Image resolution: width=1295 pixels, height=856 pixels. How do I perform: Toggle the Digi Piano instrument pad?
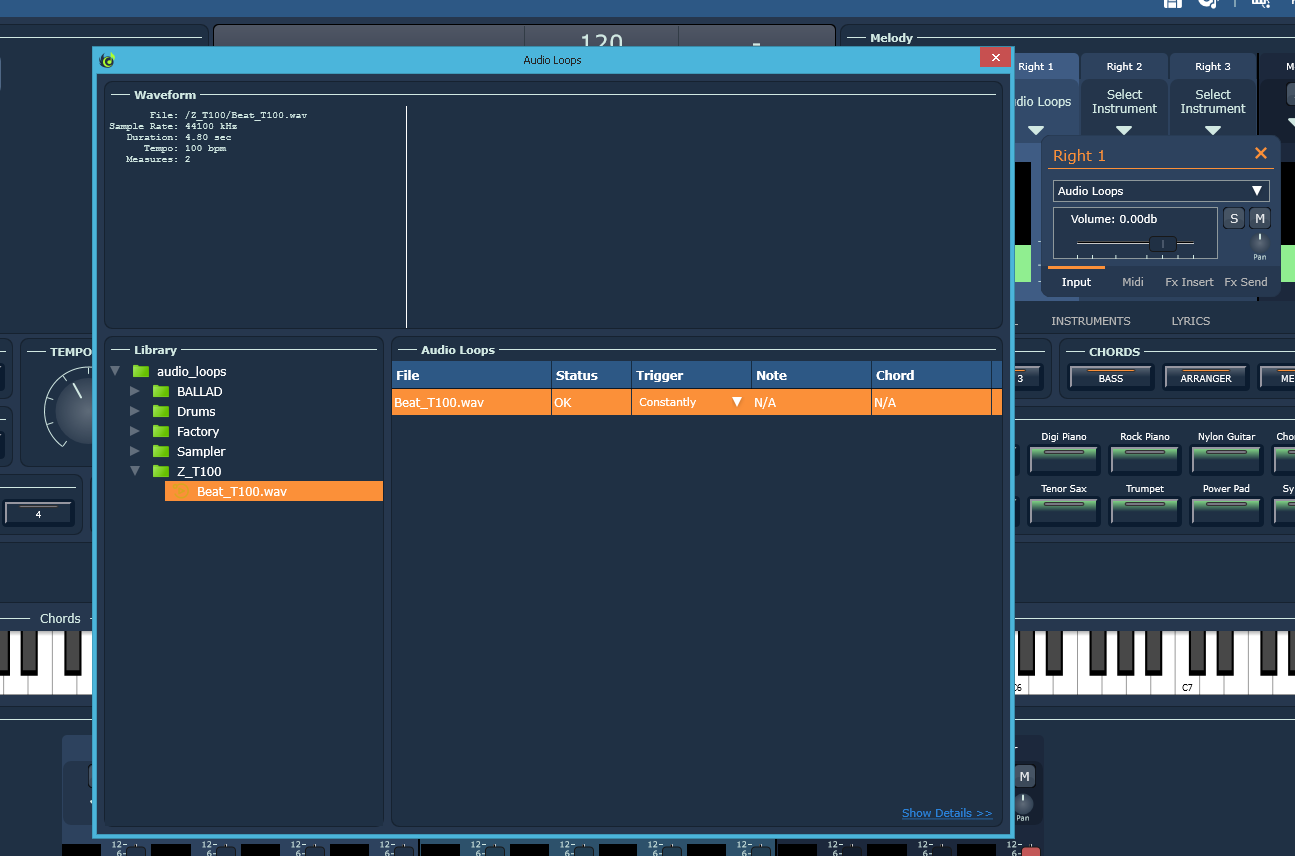coord(1064,460)
